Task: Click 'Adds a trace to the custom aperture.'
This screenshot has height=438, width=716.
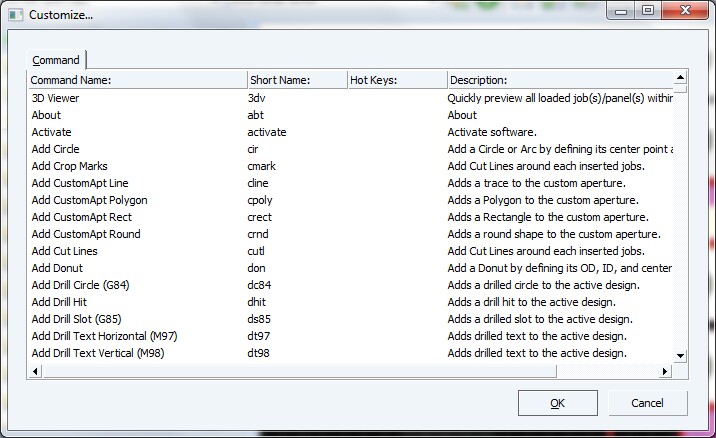Action: pyautogui.click(x=537, y=183)
